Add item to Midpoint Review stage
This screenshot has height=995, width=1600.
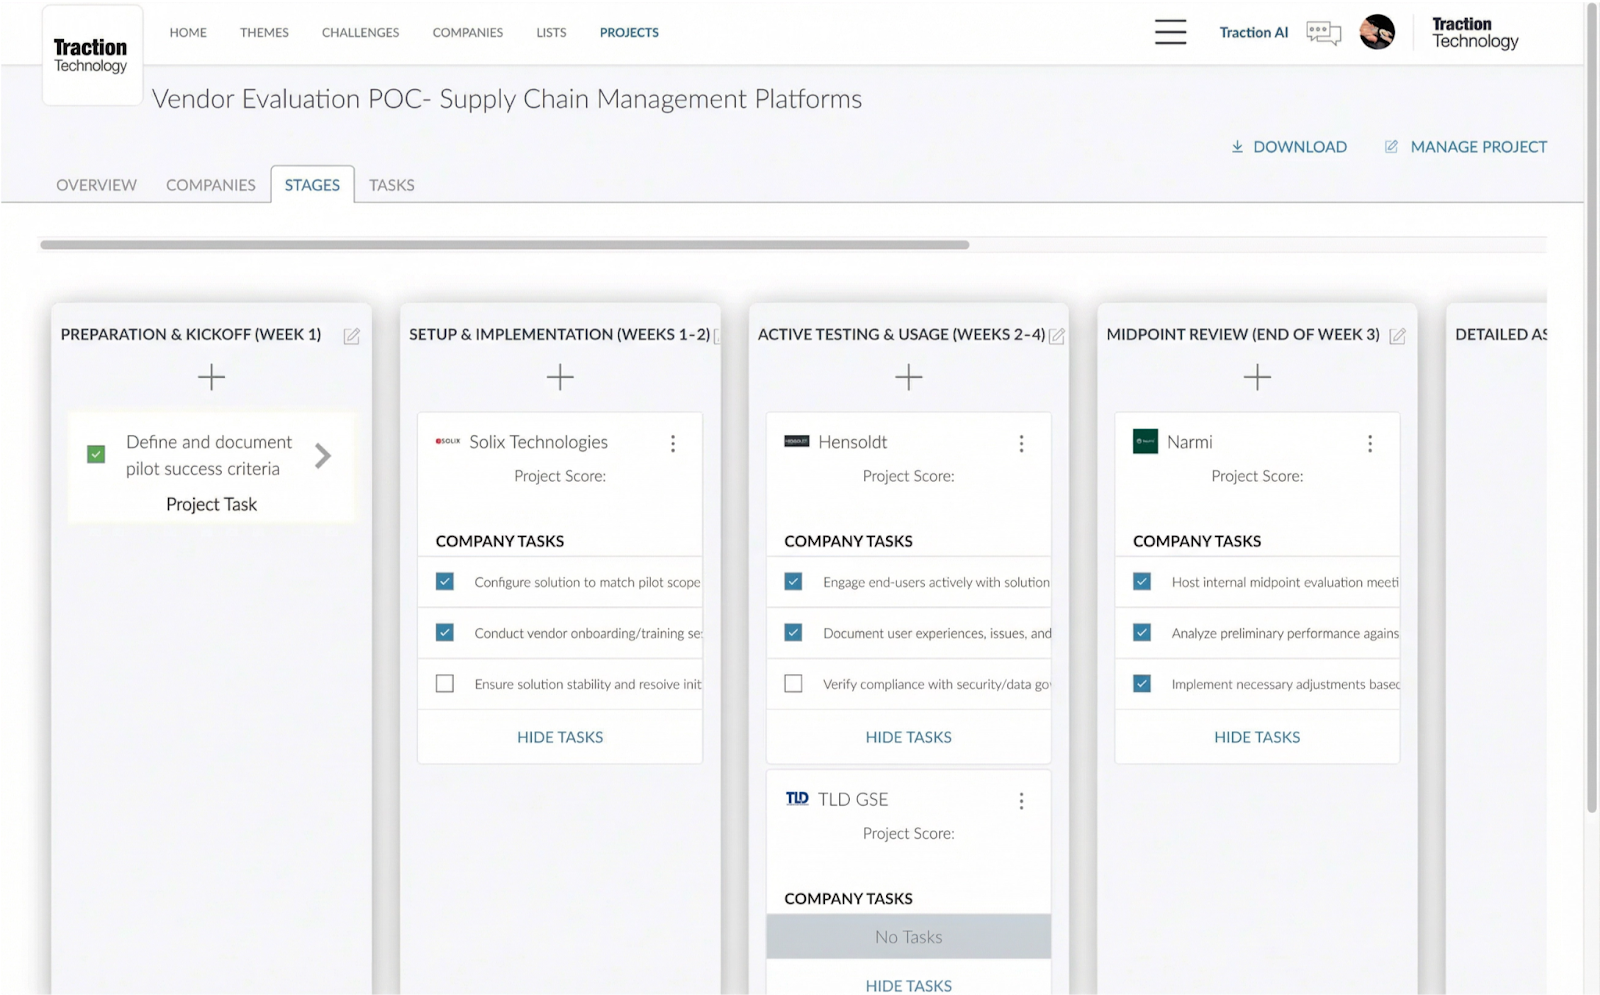click(x=1257, y=377)
